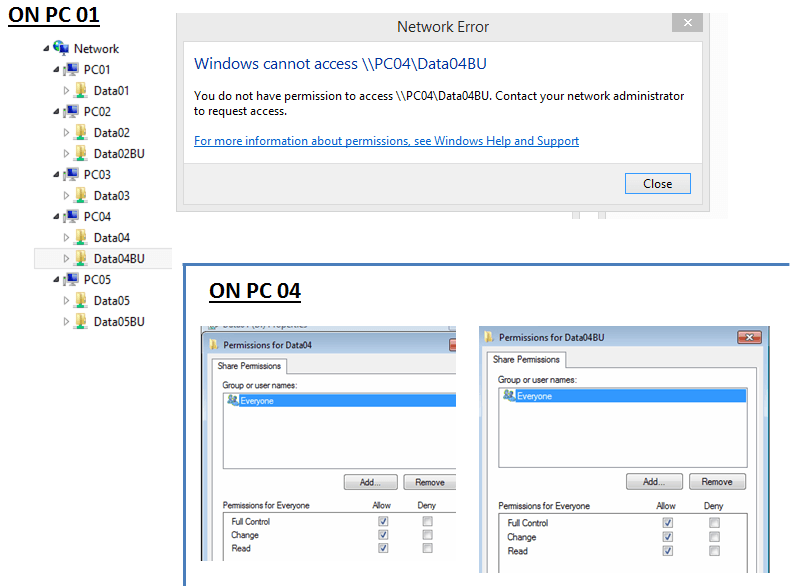Viewport: 791px width, 586px height.
Task: Collapse the PC02 tree node
Action: point(56,111)
